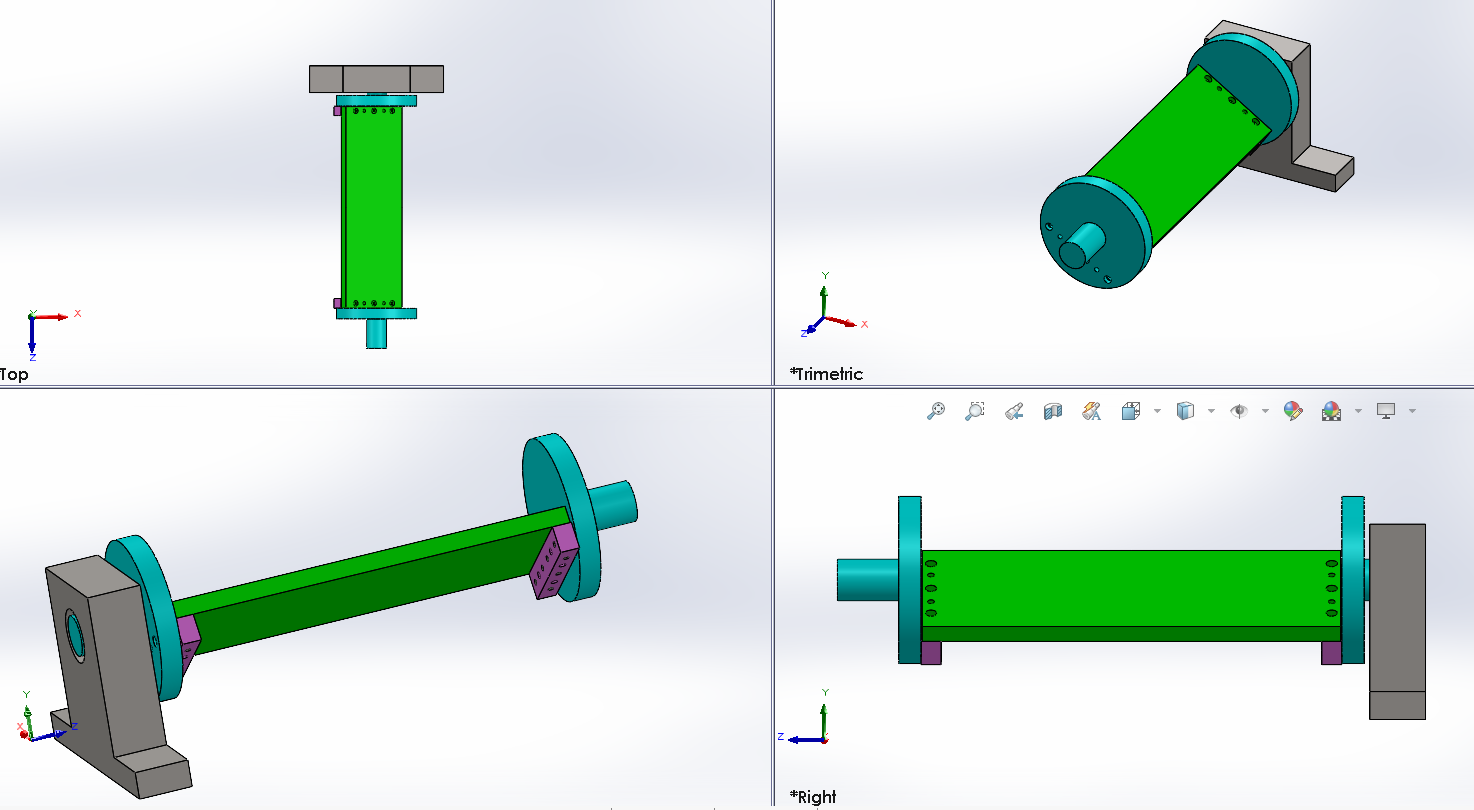Open Dynamic Annotation Views icon
1474x810 pixels.
1091,411
